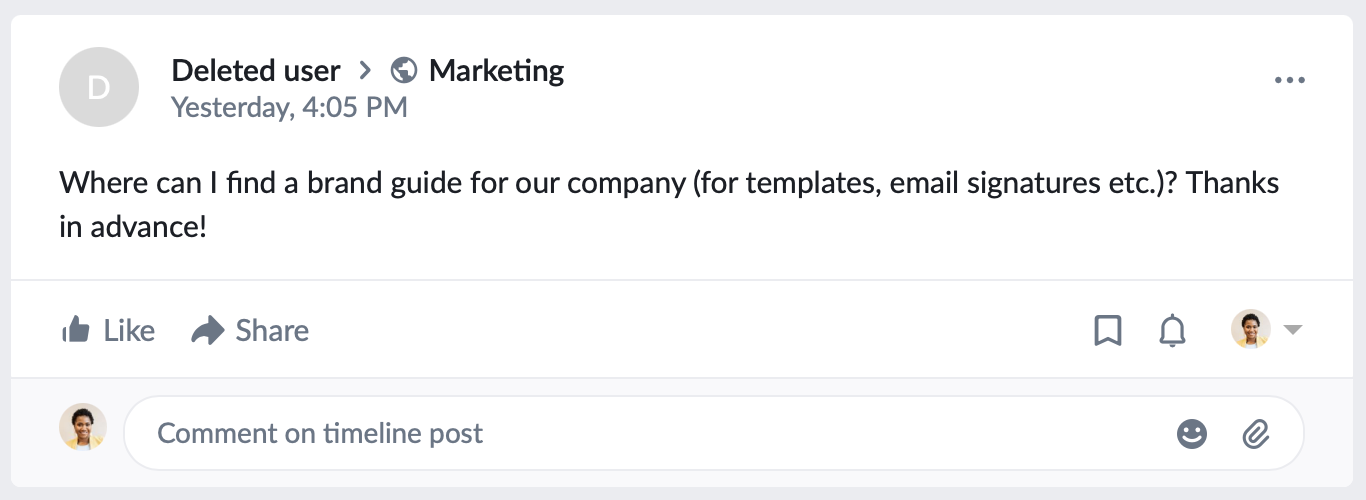Toggle notifications with the bell icon
Viewport: 1366px width, 500px height.
(x=1172, y=330)
